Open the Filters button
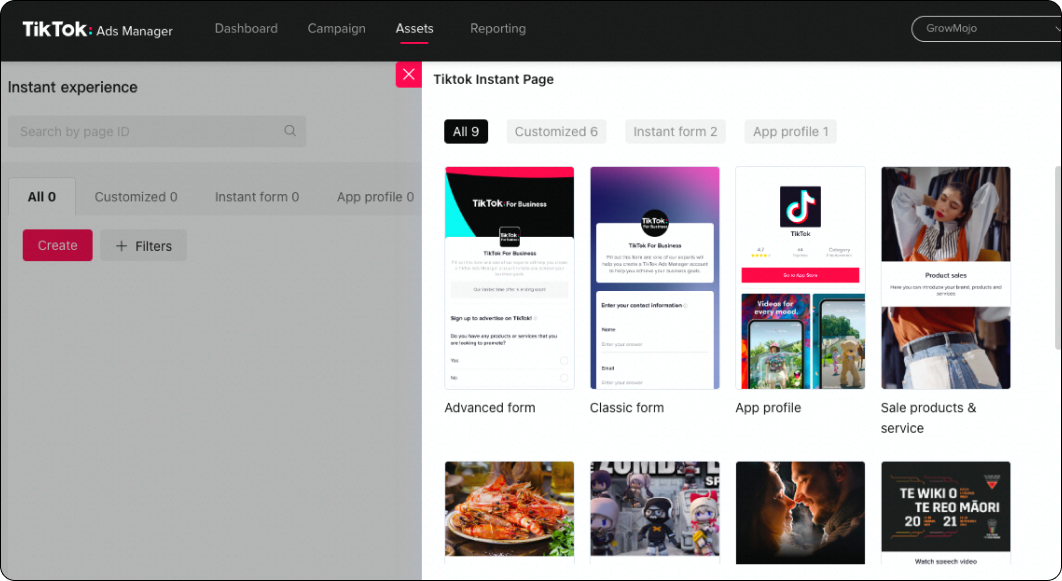The height and width of the screenshot is (581, 1062). (x=144, y=246)
